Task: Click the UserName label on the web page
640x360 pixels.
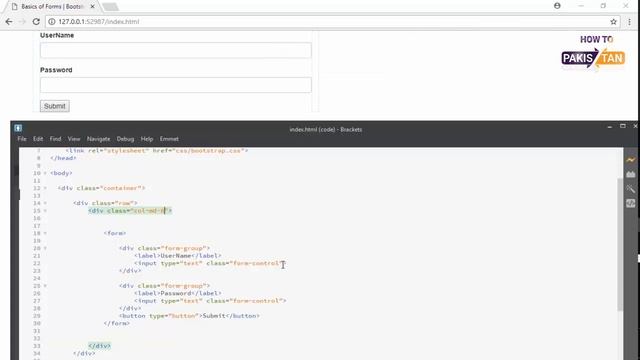Action: click(57, 36)
